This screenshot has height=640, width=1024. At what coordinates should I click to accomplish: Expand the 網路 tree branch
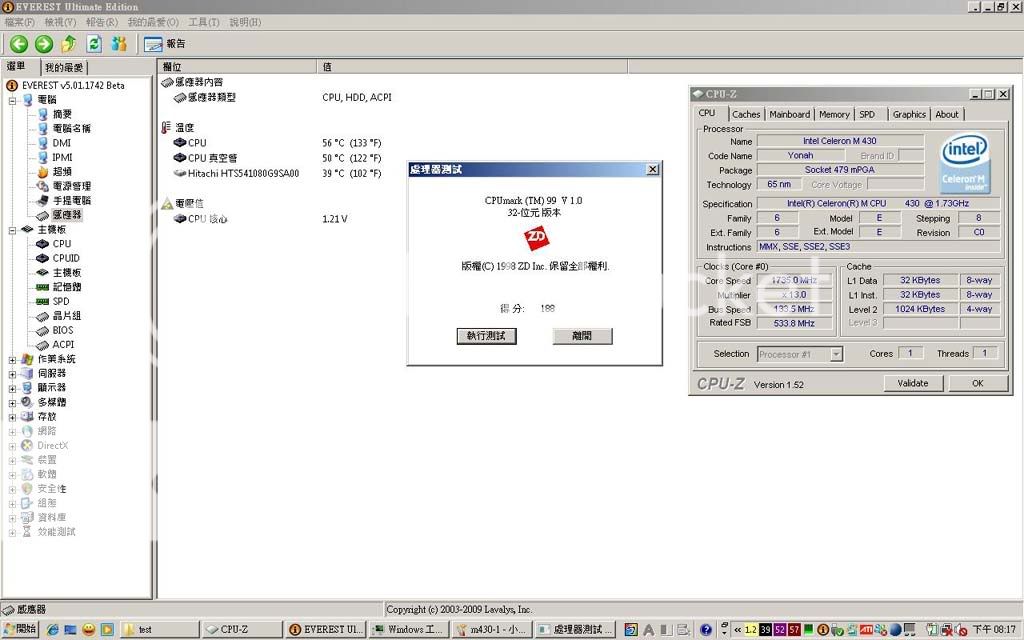[x=12, y=432]
